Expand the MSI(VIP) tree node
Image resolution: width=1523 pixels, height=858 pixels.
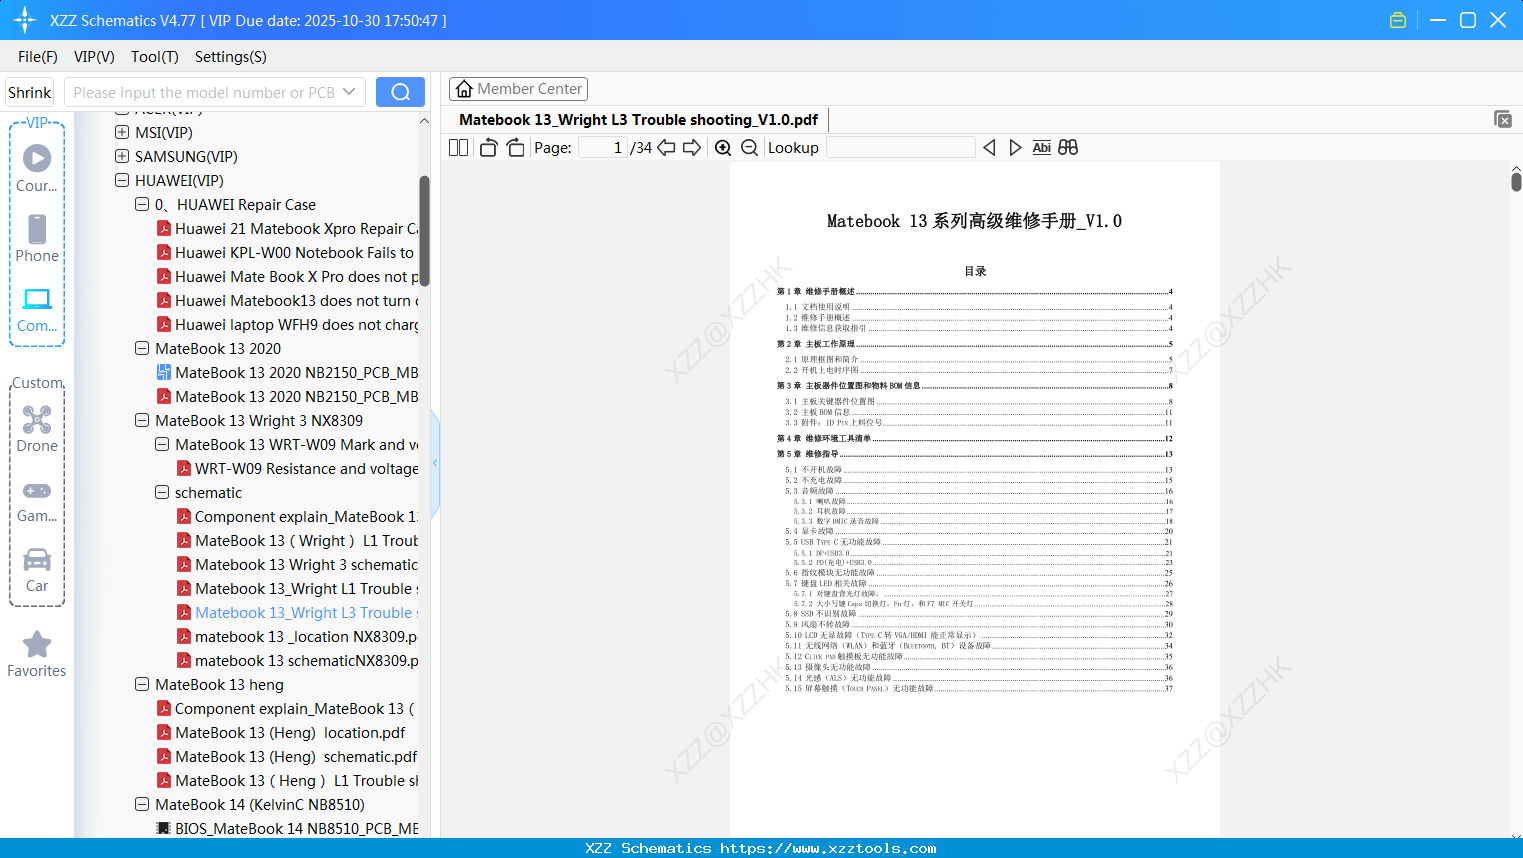122,132
